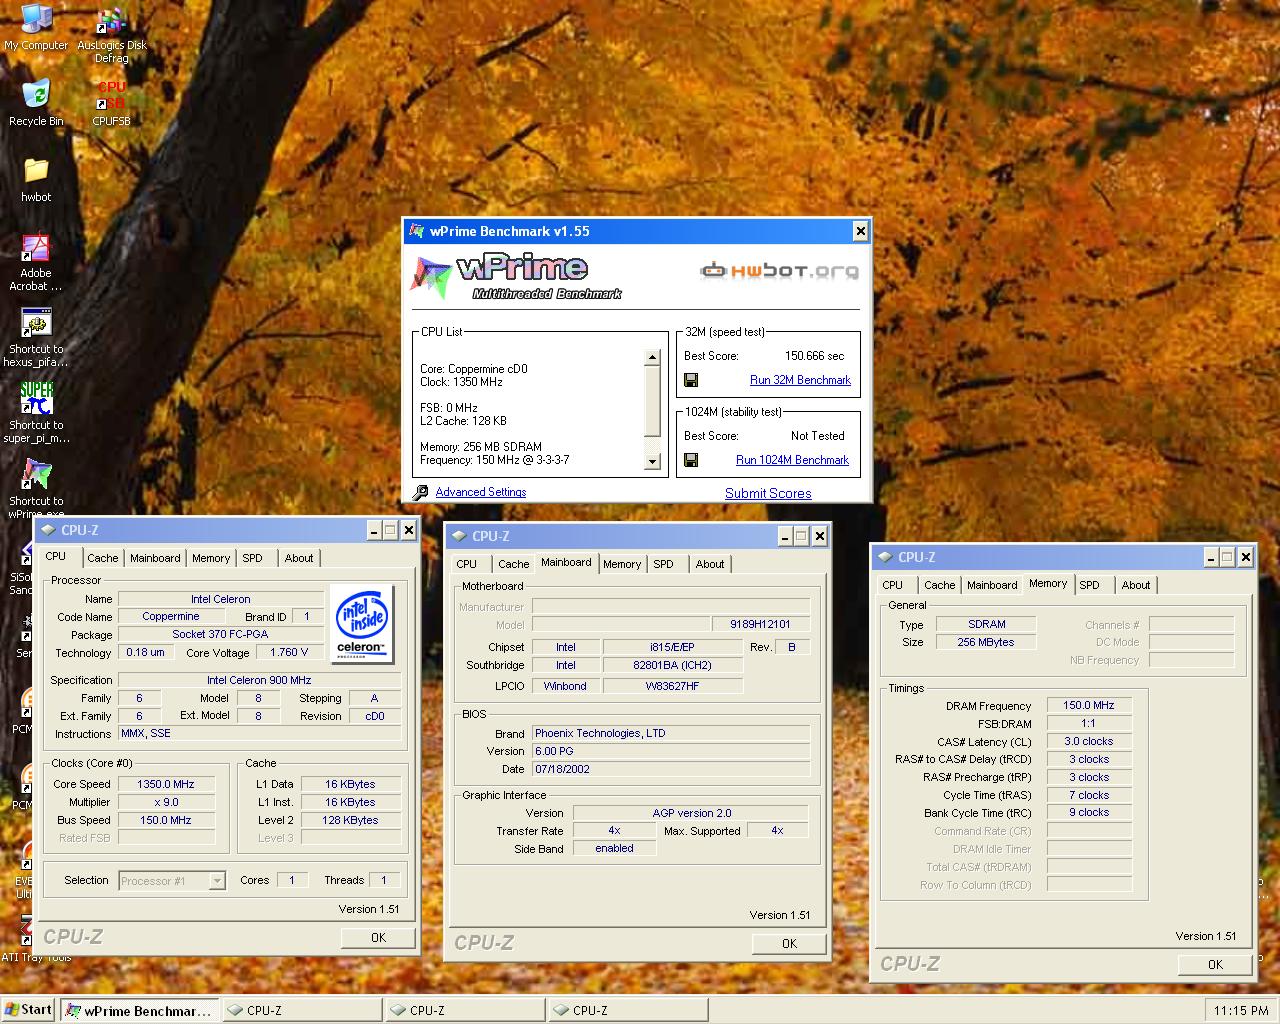Open About tab in the CPU tab CPU-Z window
This screenshot has width=1280, height=1024.
click(x=299, y=558)
